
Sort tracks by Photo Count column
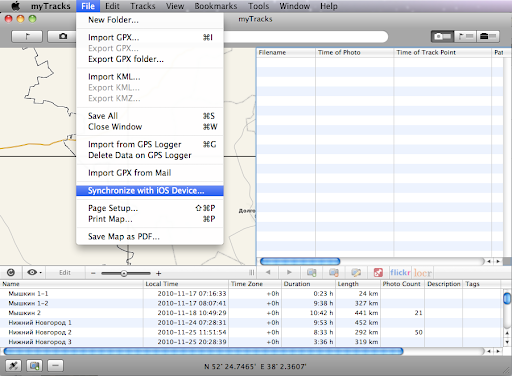402,284
